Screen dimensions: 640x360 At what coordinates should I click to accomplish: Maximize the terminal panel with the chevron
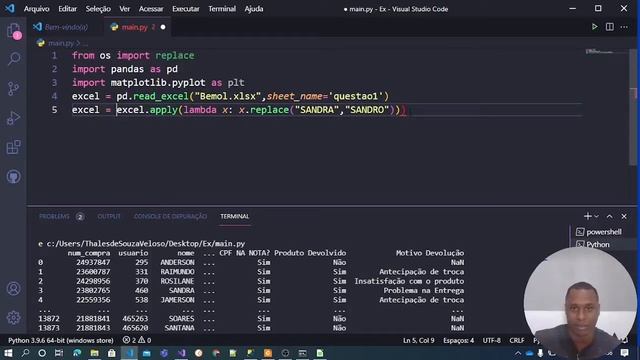(x=609, y=216)
